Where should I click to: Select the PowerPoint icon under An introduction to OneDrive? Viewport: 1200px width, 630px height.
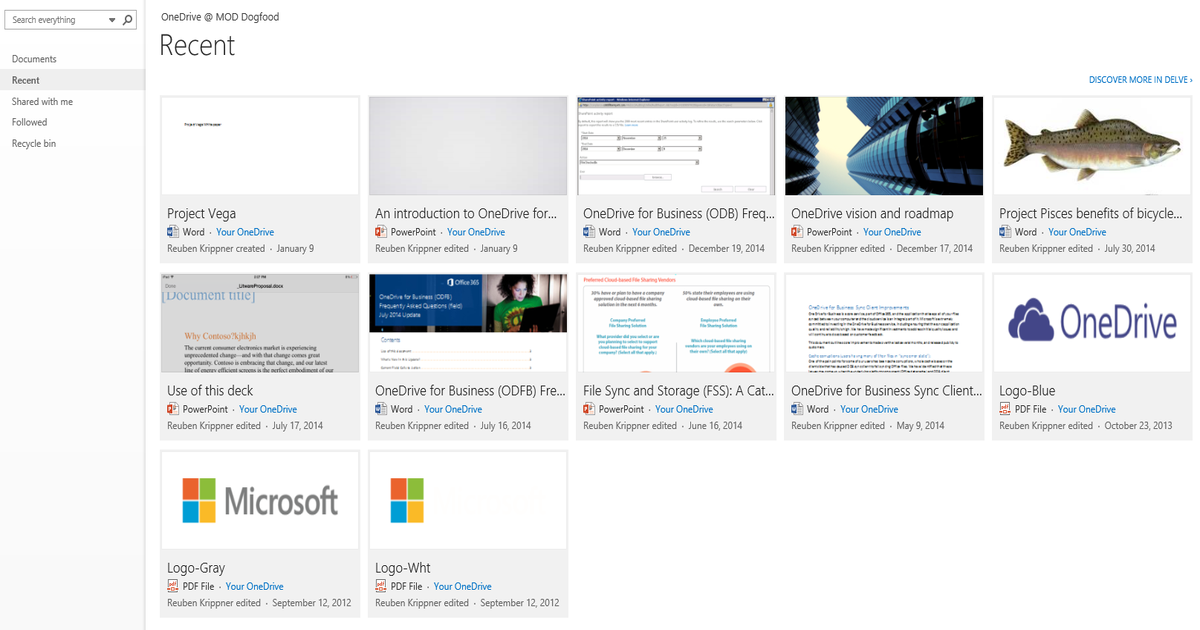click(382, 231)
